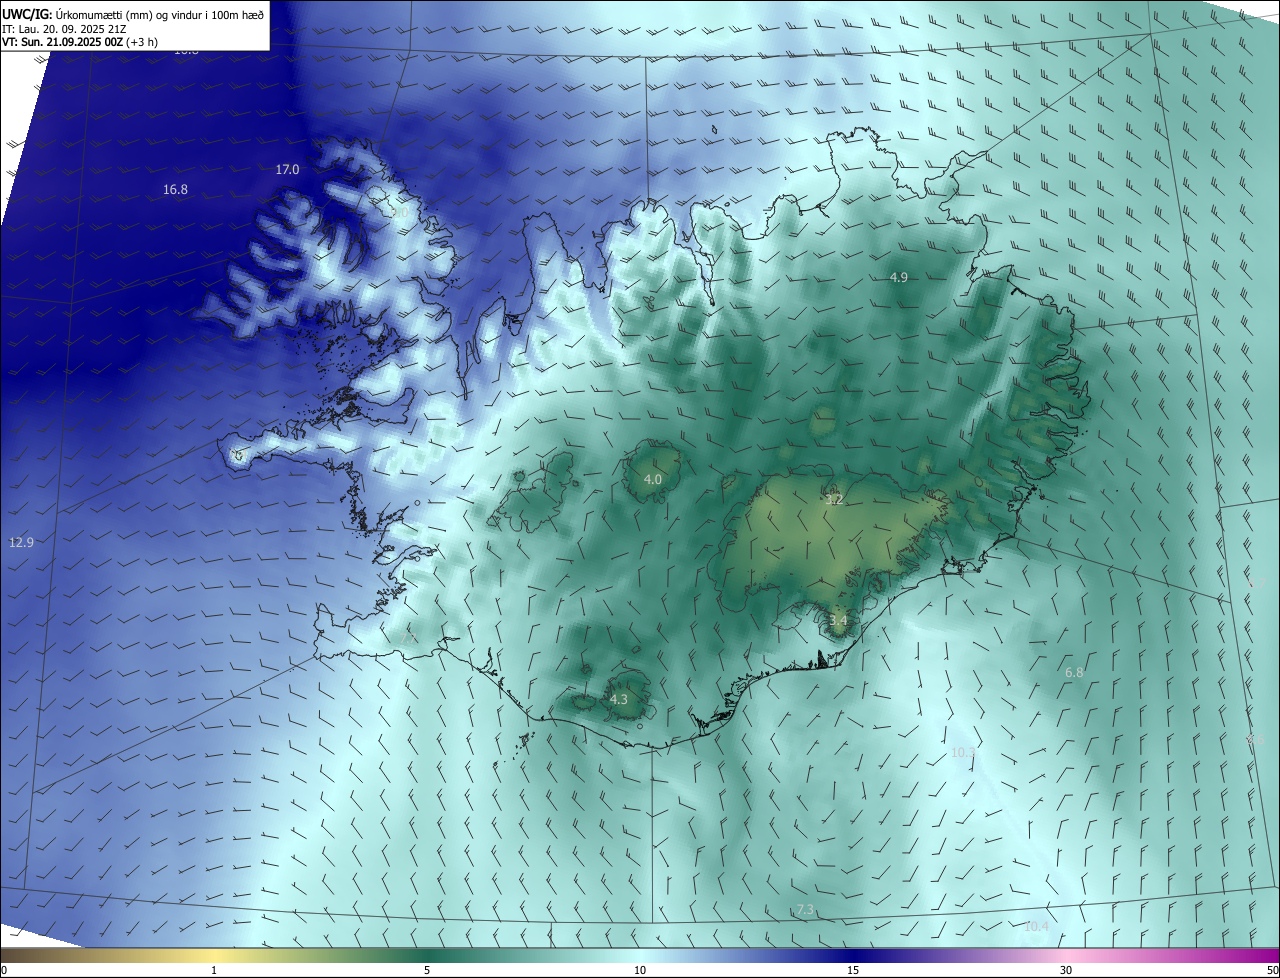This screenshot has width=1280, height=978.
Task: Click the yellow section of the color bar
Action: click(214, 955)
